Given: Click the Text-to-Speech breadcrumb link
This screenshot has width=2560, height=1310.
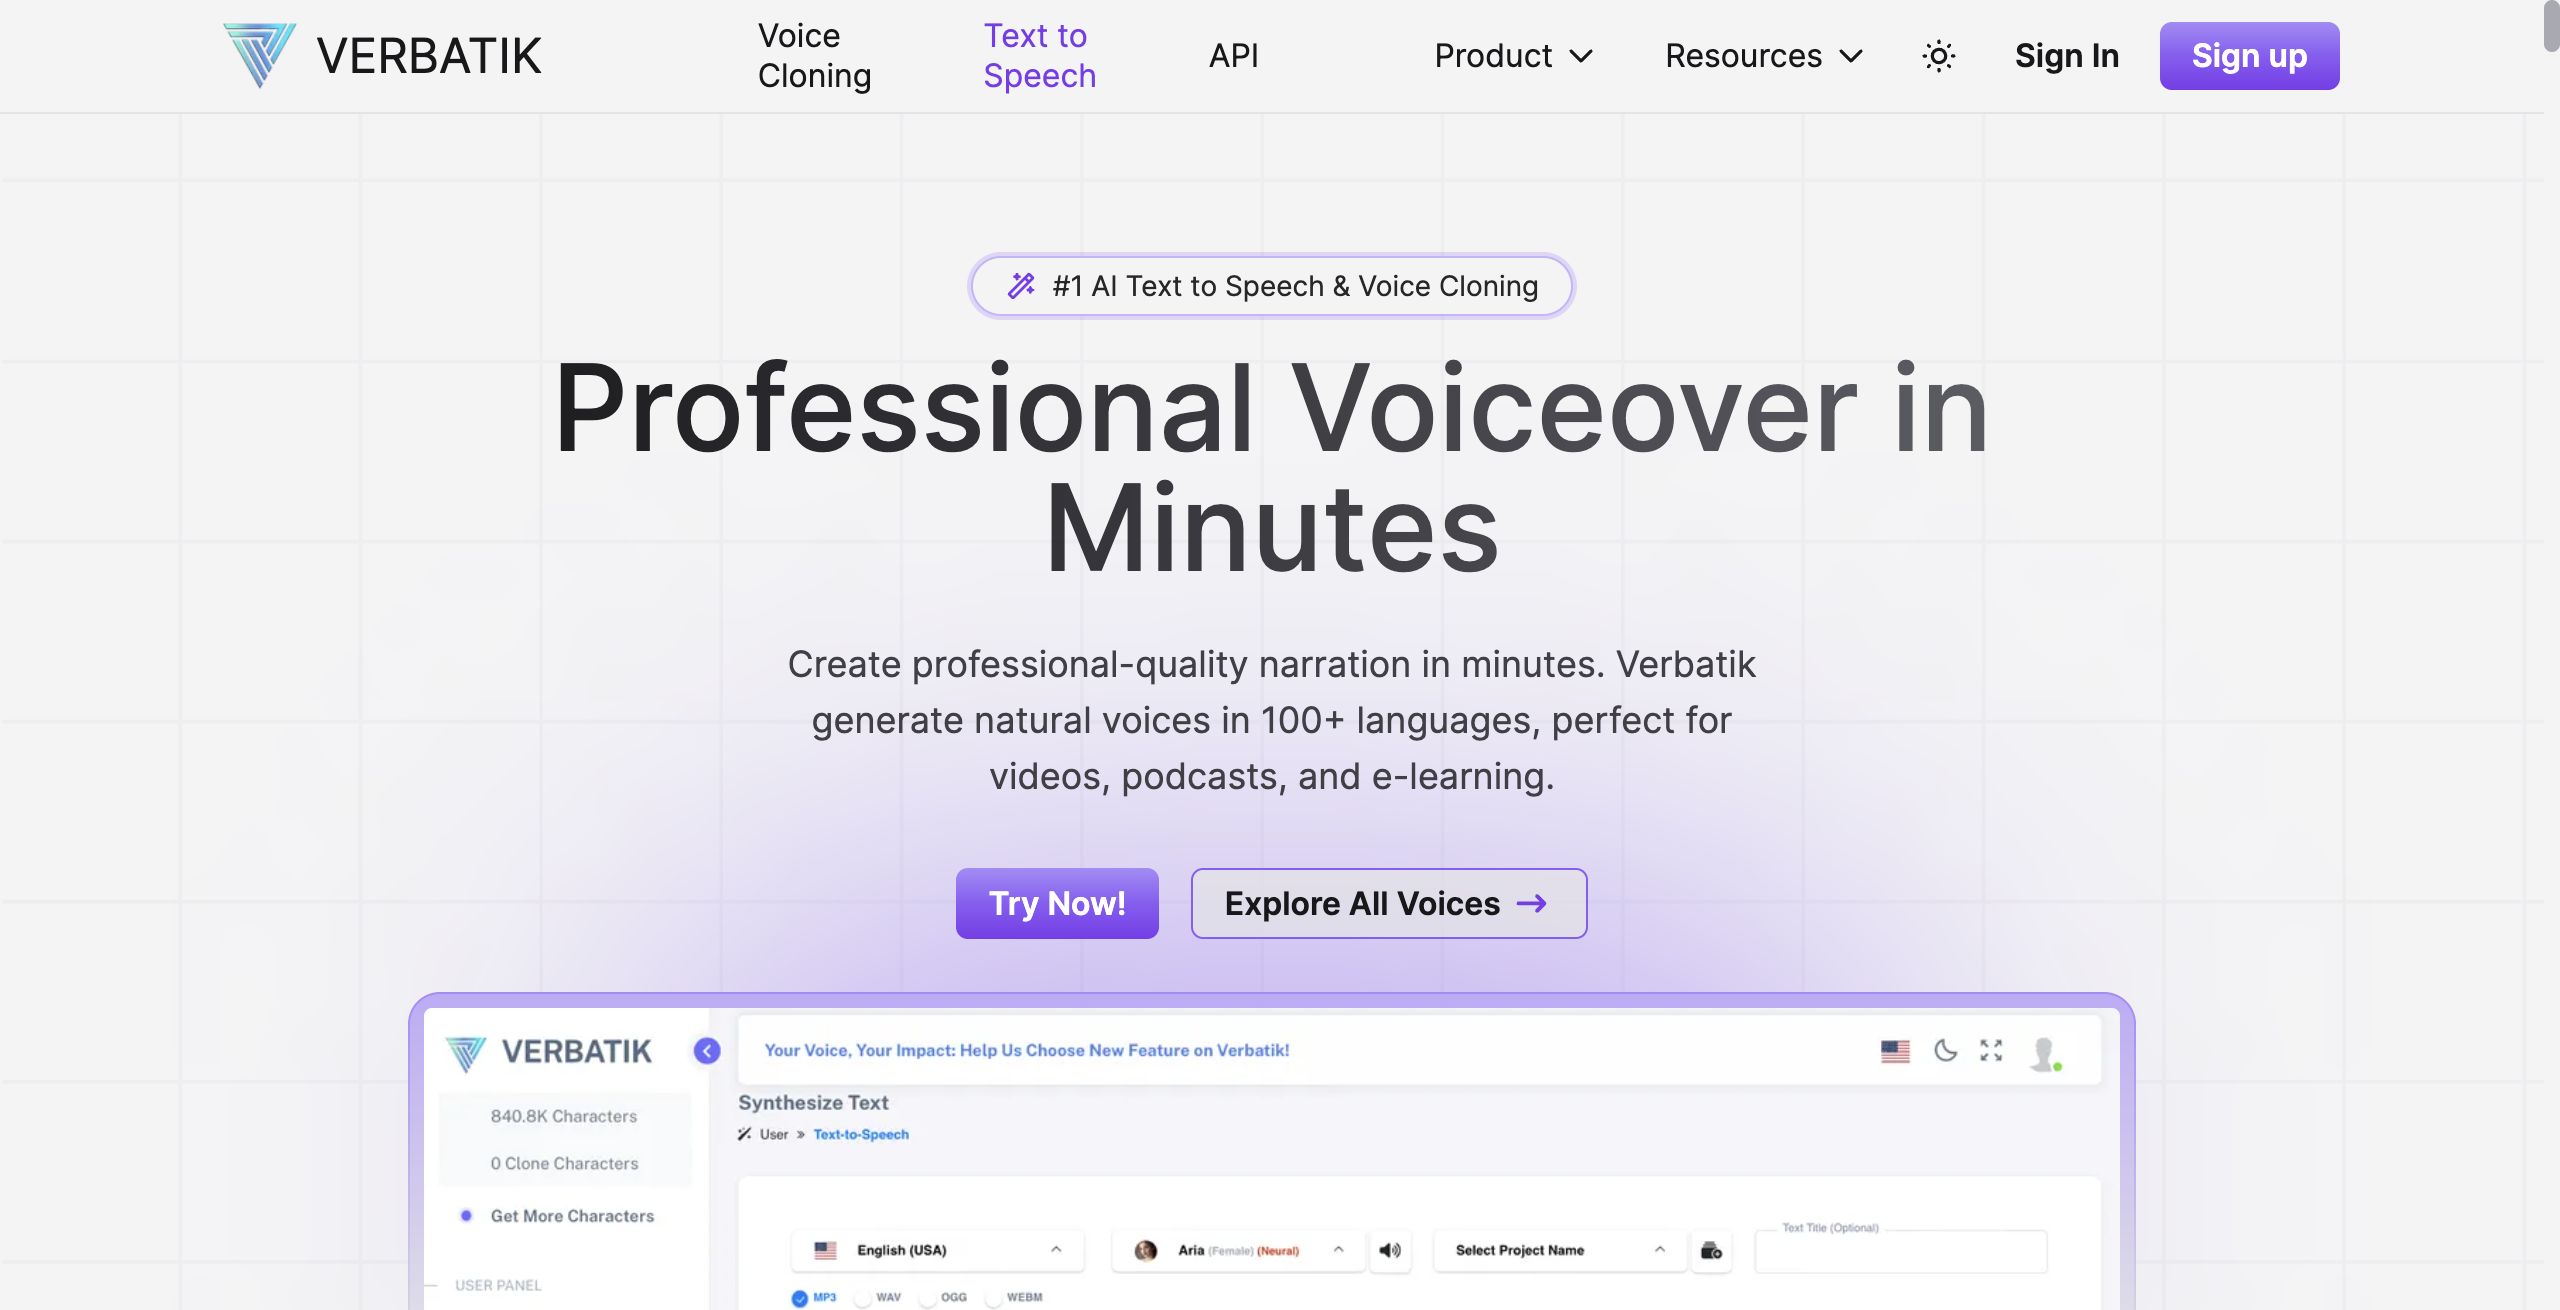Looking at the screenshot, I should click(861, 1134).
